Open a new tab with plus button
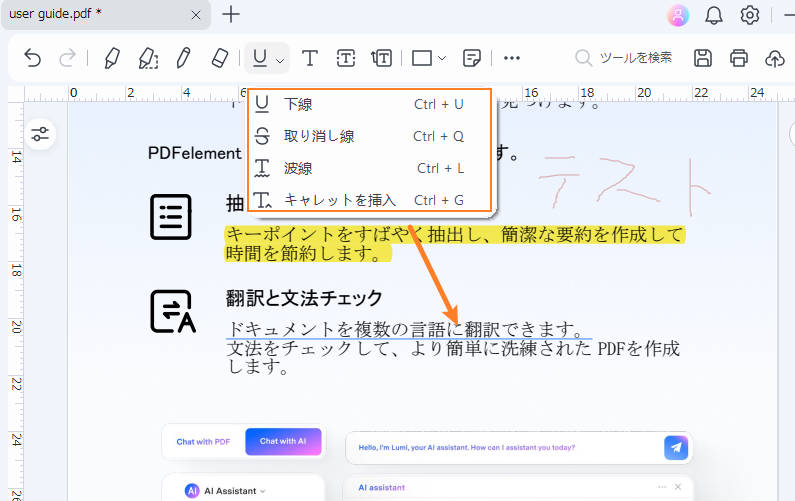Screen dimensions: 795x501 click(231, 14)
